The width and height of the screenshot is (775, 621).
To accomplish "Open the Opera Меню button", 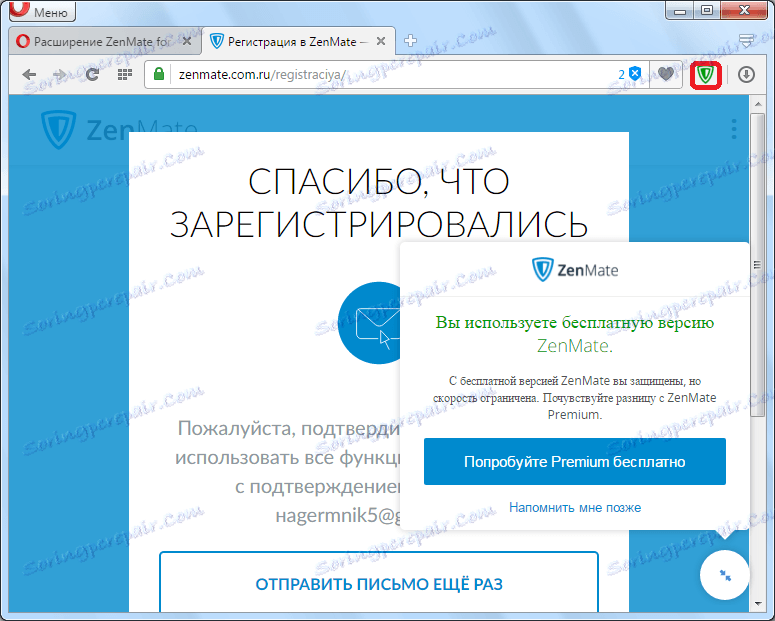I will pos(43,10).
